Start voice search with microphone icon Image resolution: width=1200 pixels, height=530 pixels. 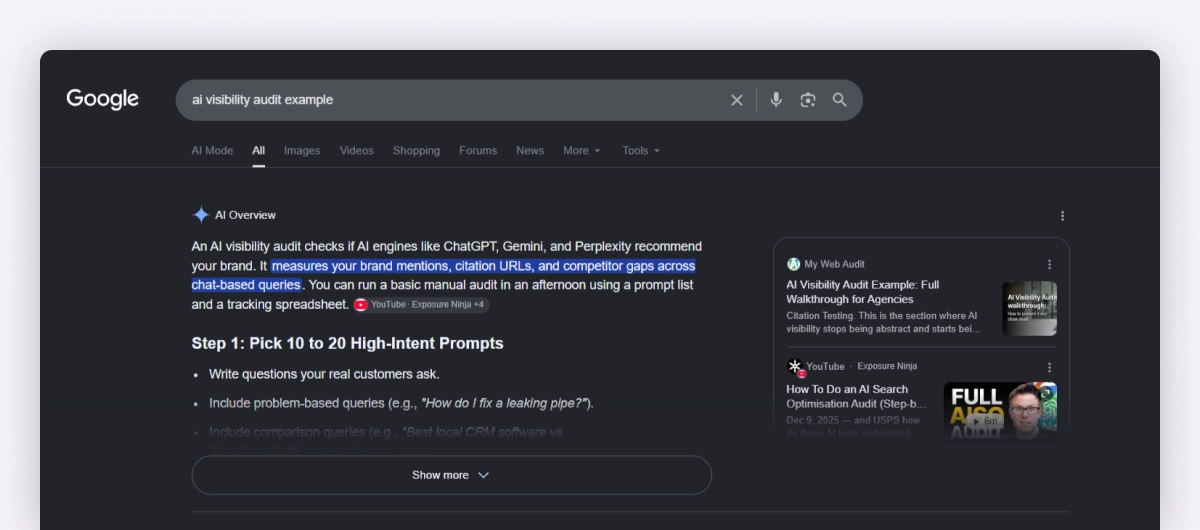pyautogui.click(x=776, y=100)
